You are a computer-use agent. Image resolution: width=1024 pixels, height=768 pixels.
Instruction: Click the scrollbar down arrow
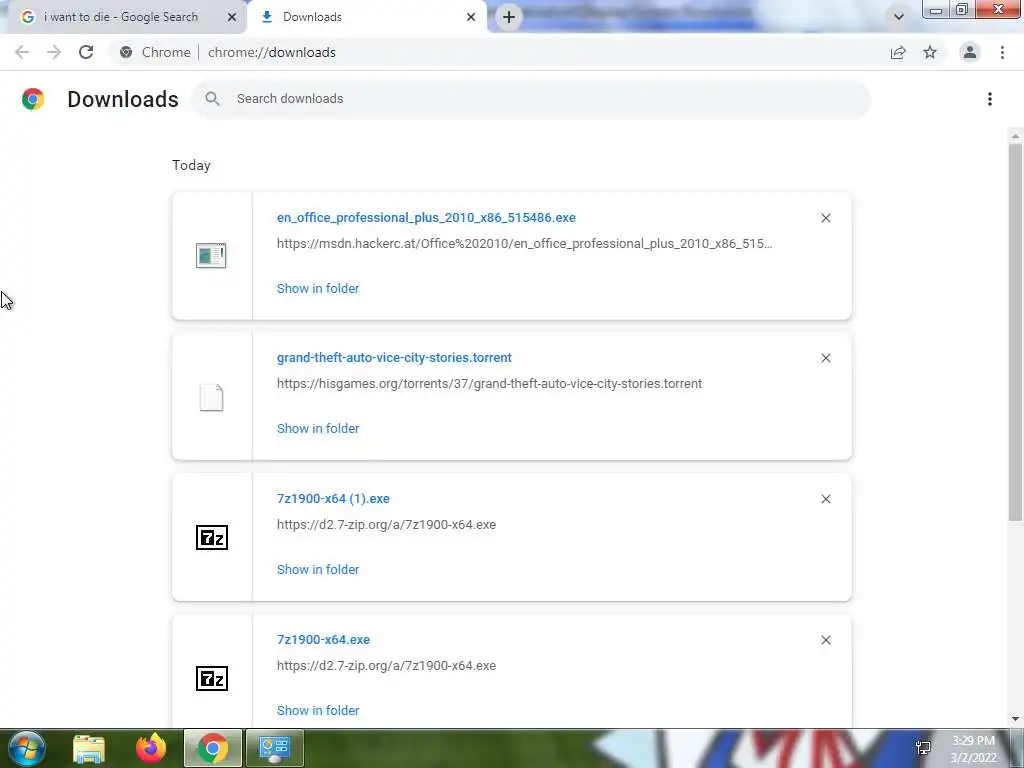[1015, 718]
